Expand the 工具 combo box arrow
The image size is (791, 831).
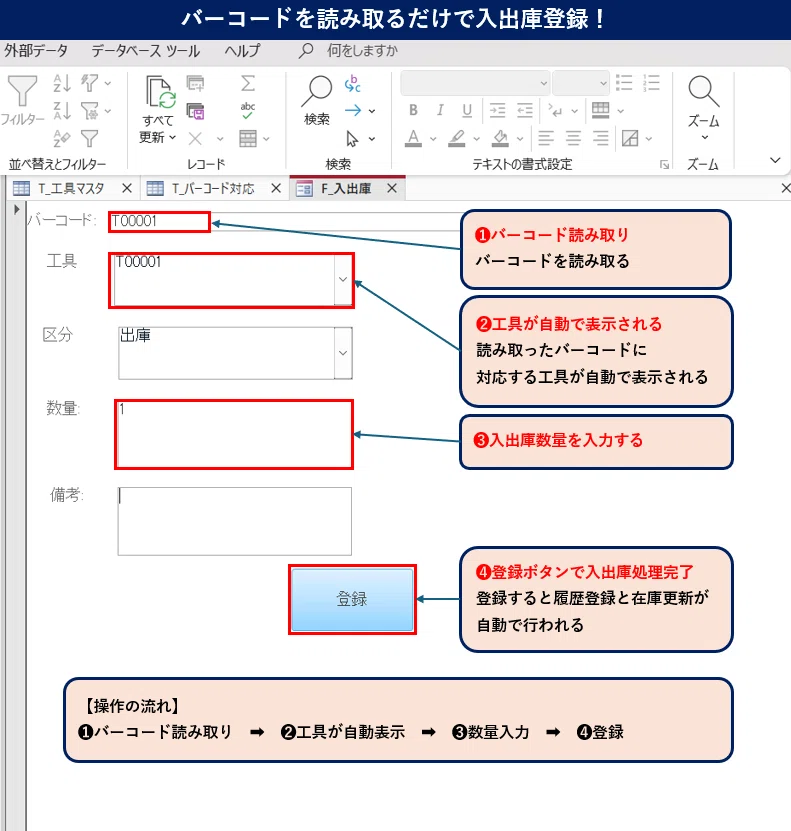tap(343, 279)
